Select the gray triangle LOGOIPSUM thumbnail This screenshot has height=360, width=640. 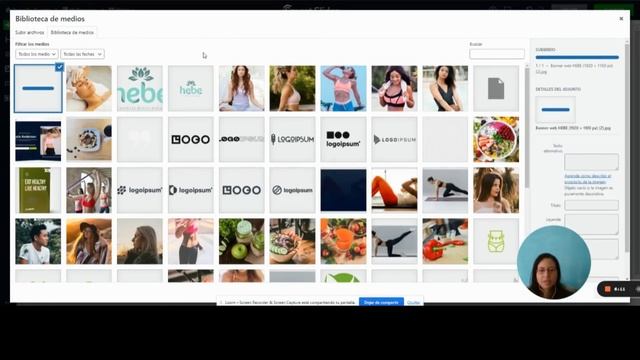coord(394,140)
